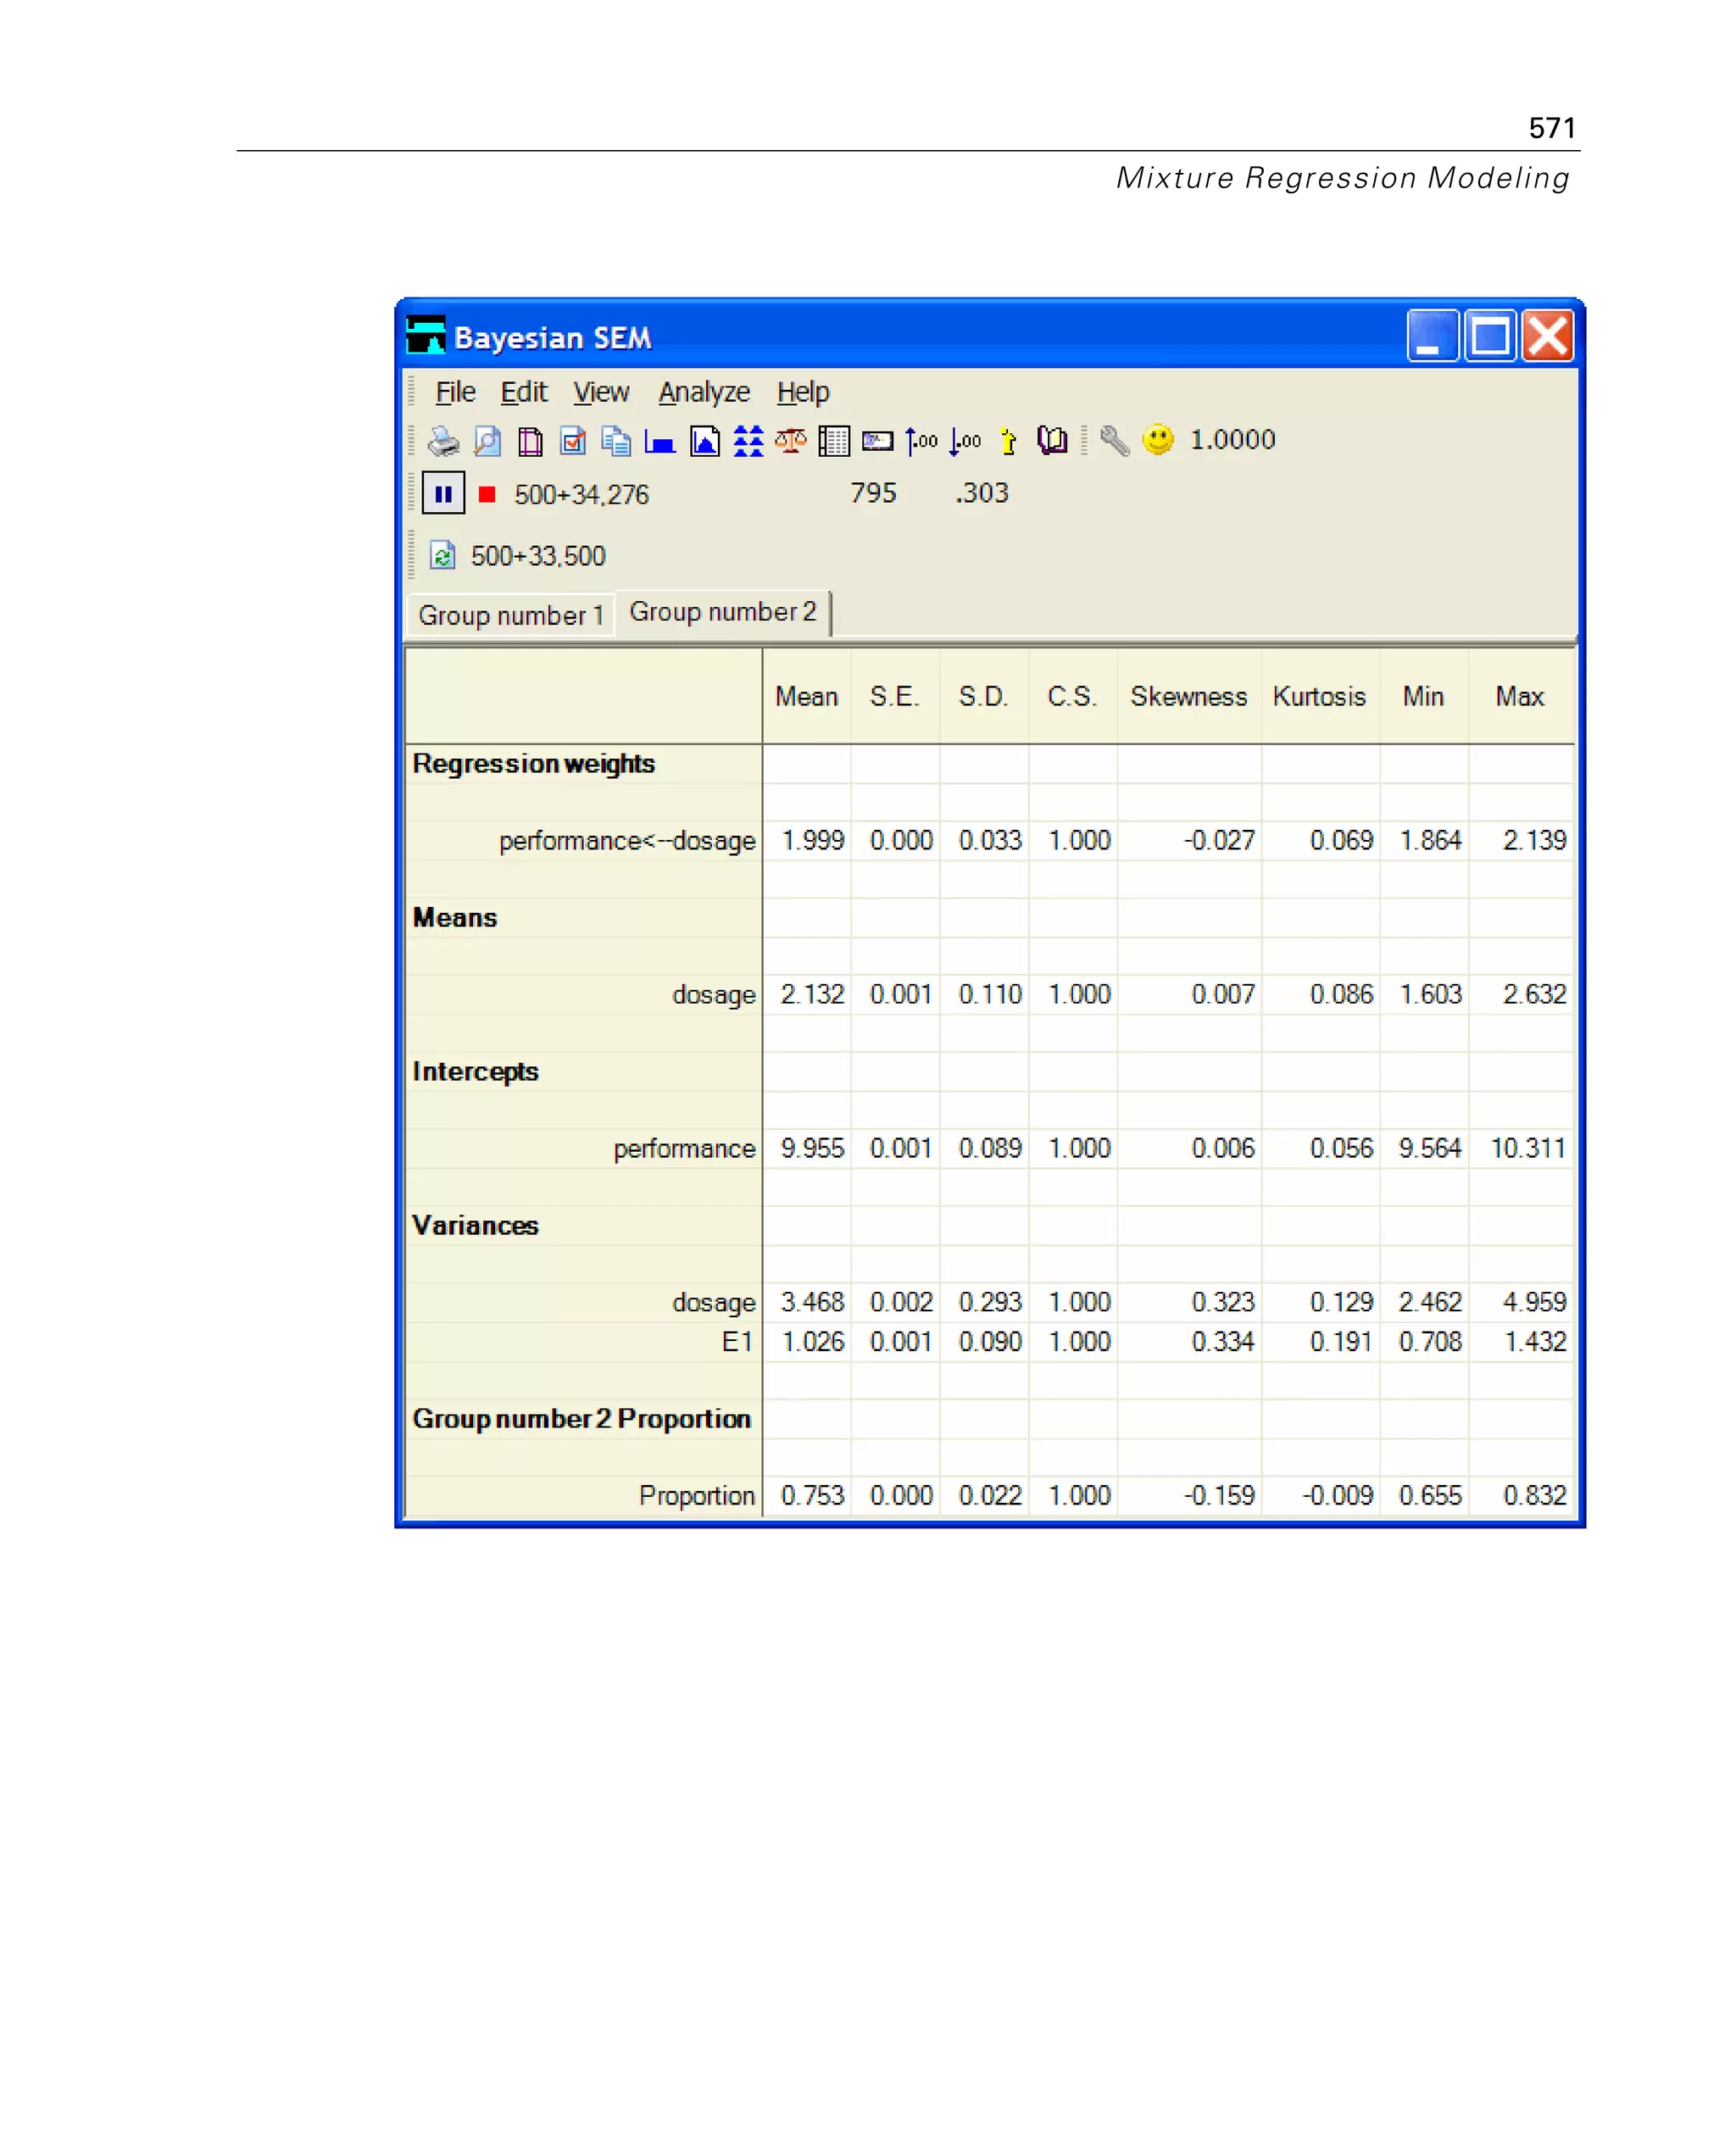Click the C.S. column header
This screenshot has height=2131, width=1736.
tap(1072, 696)
